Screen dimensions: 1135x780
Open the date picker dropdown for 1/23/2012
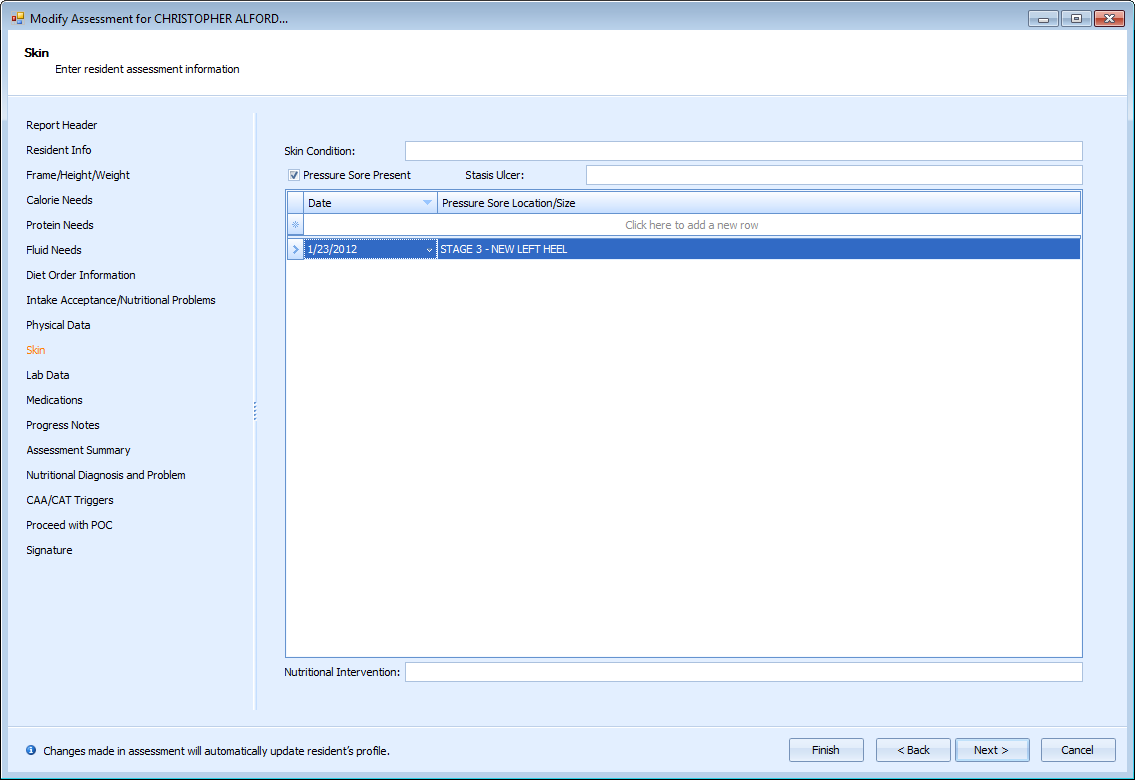tap(429, 250)
